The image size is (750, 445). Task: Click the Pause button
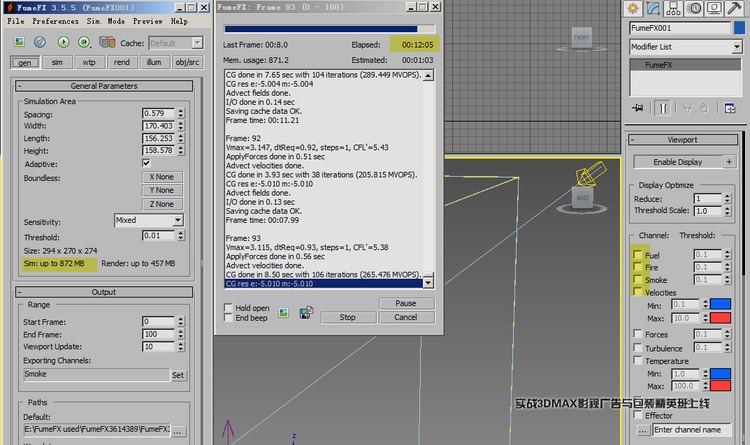point(406,303)
